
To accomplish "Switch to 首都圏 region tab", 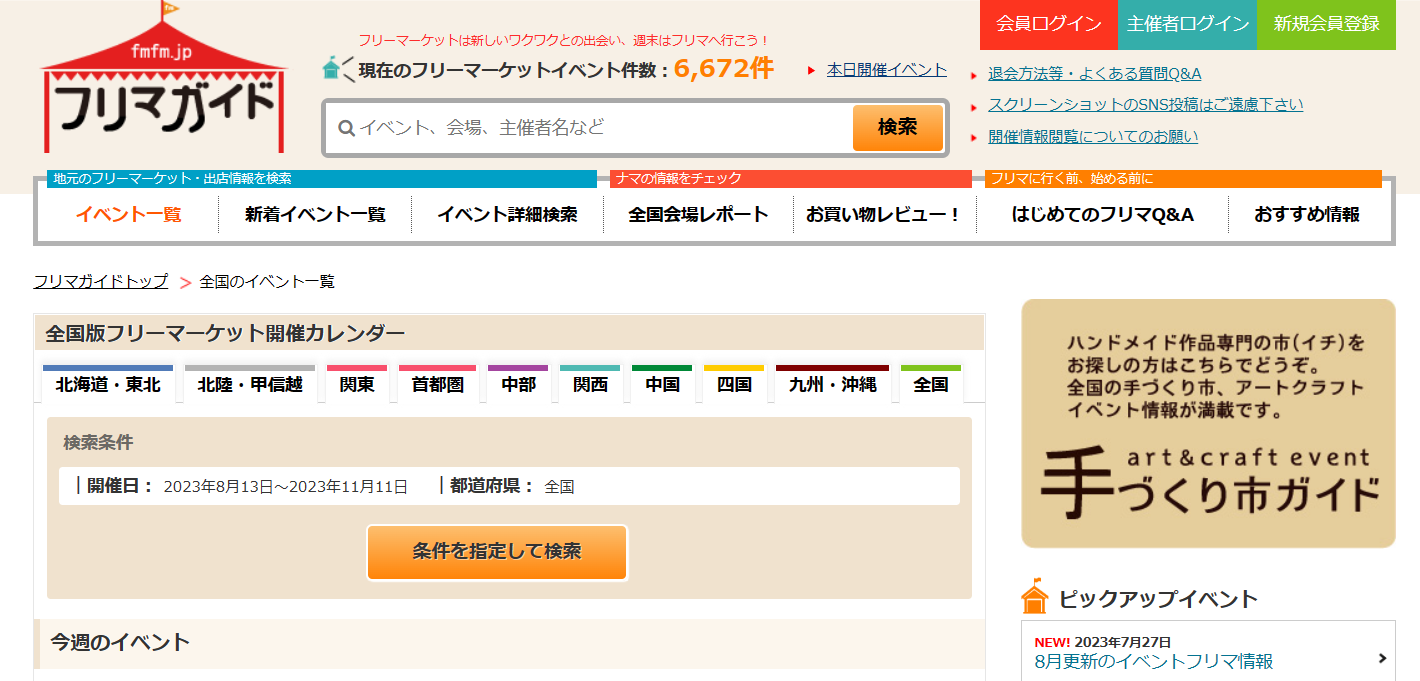I will [437, 384].
